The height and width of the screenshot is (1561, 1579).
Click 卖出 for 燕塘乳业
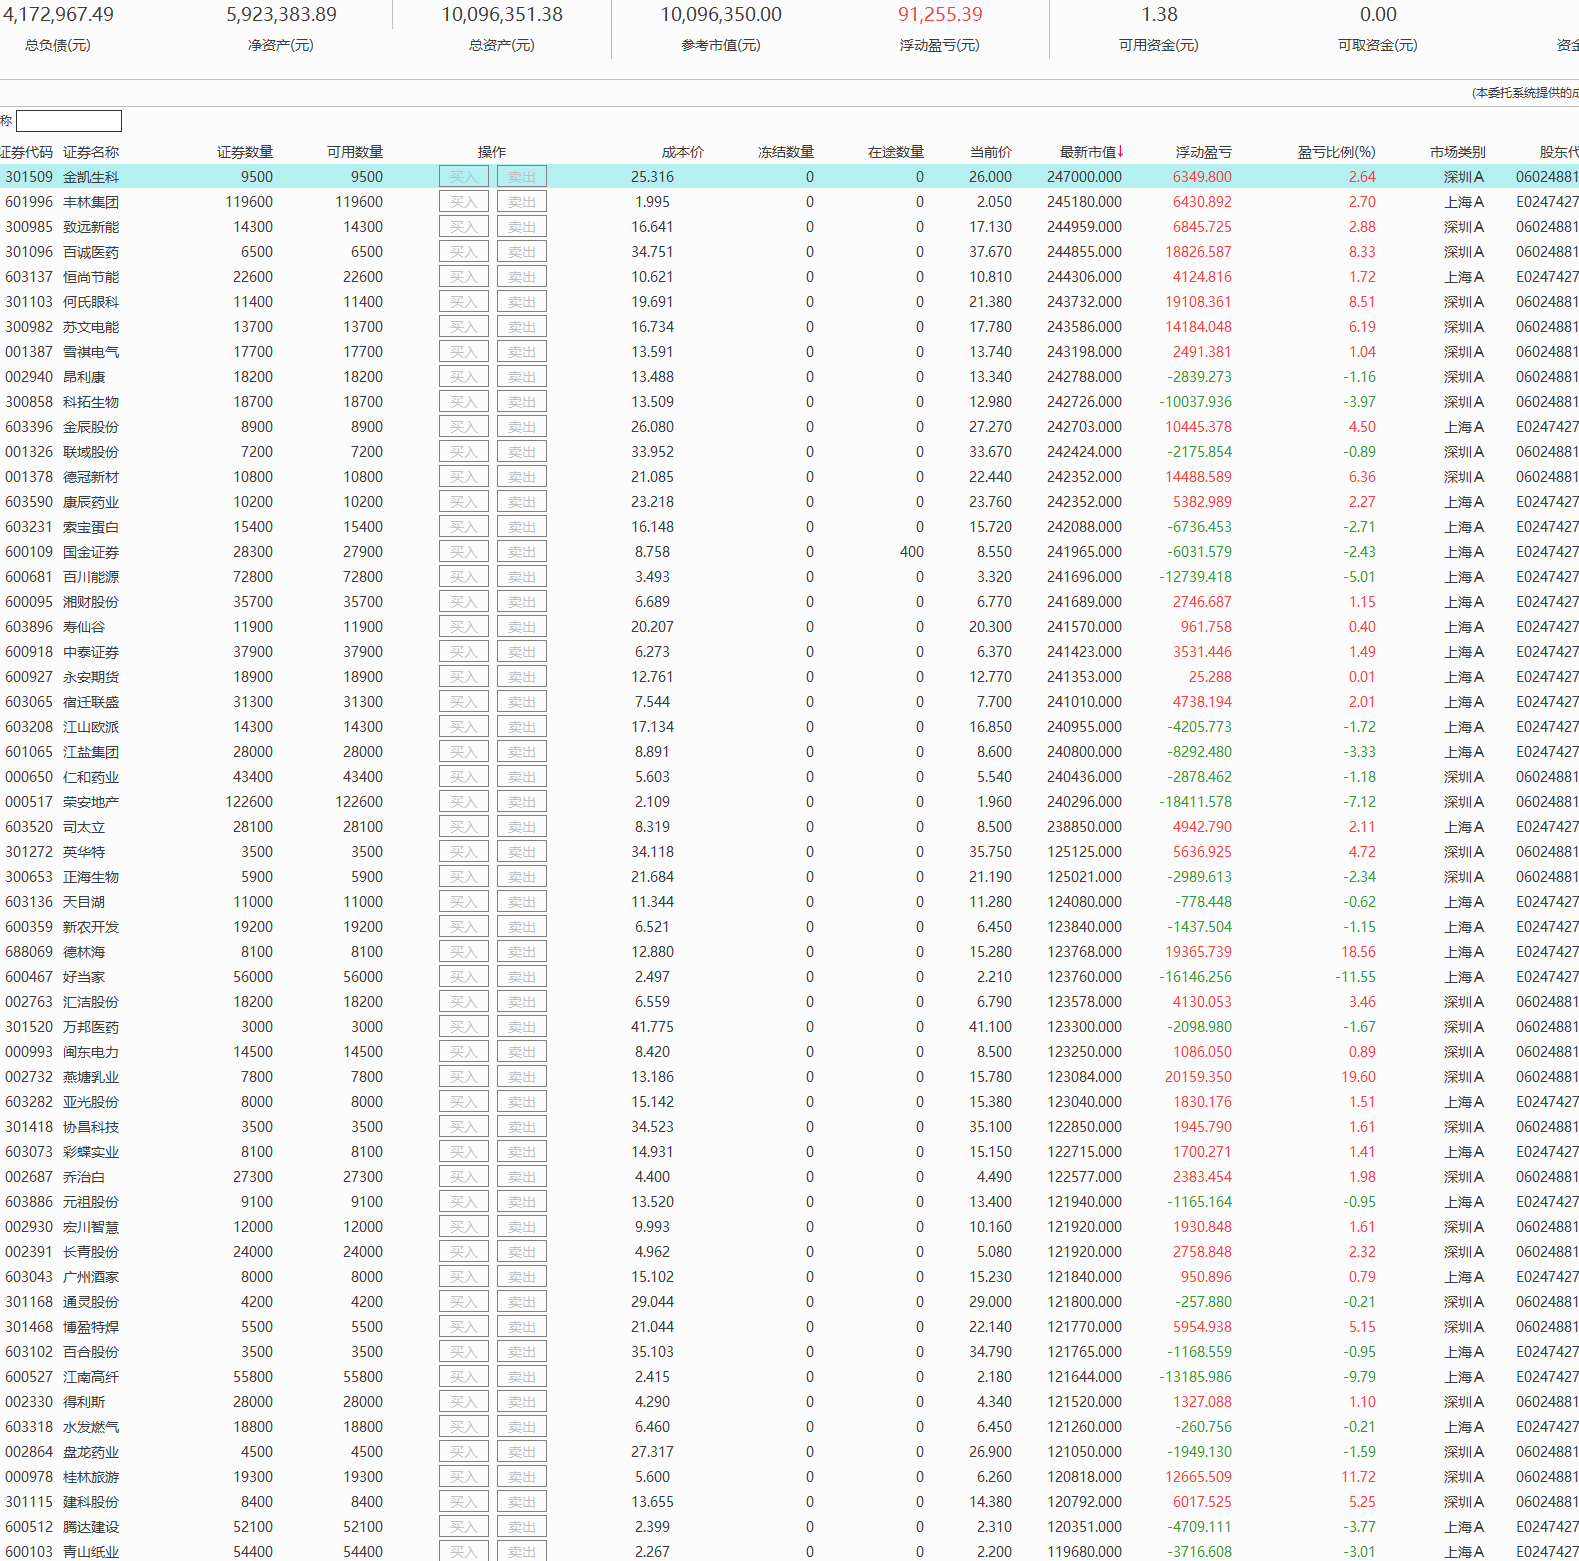point(522,1077)
